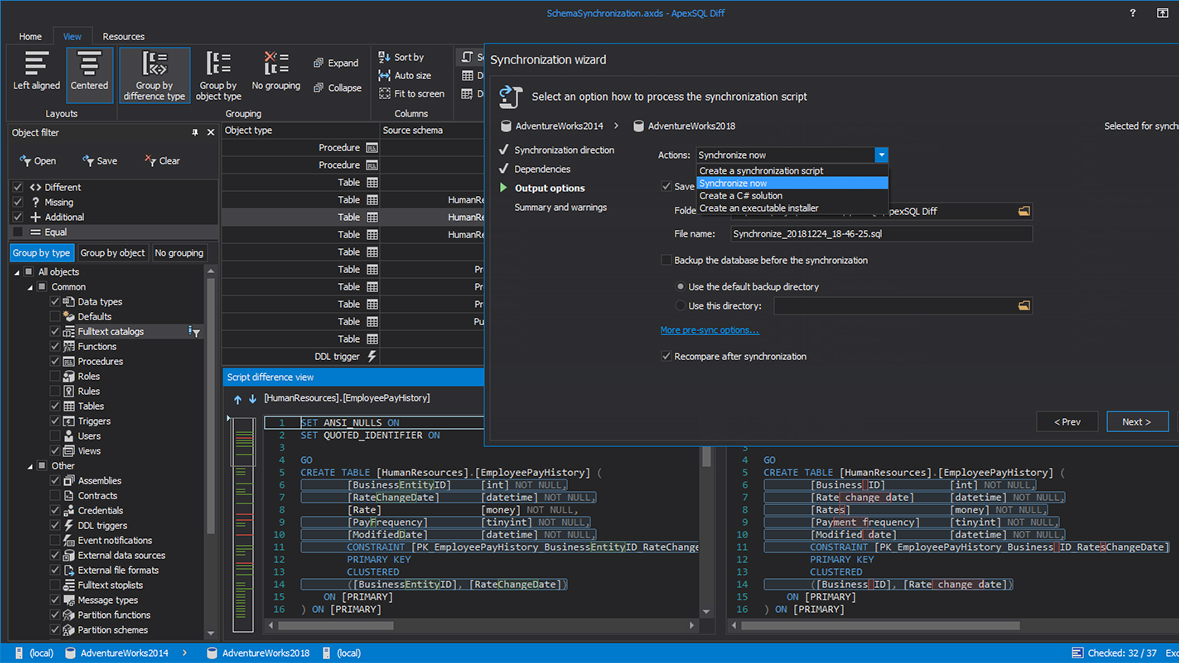Enable the Equal objects filter
The width and height of the screenshot is (1179, 663).
click(17, 233)
